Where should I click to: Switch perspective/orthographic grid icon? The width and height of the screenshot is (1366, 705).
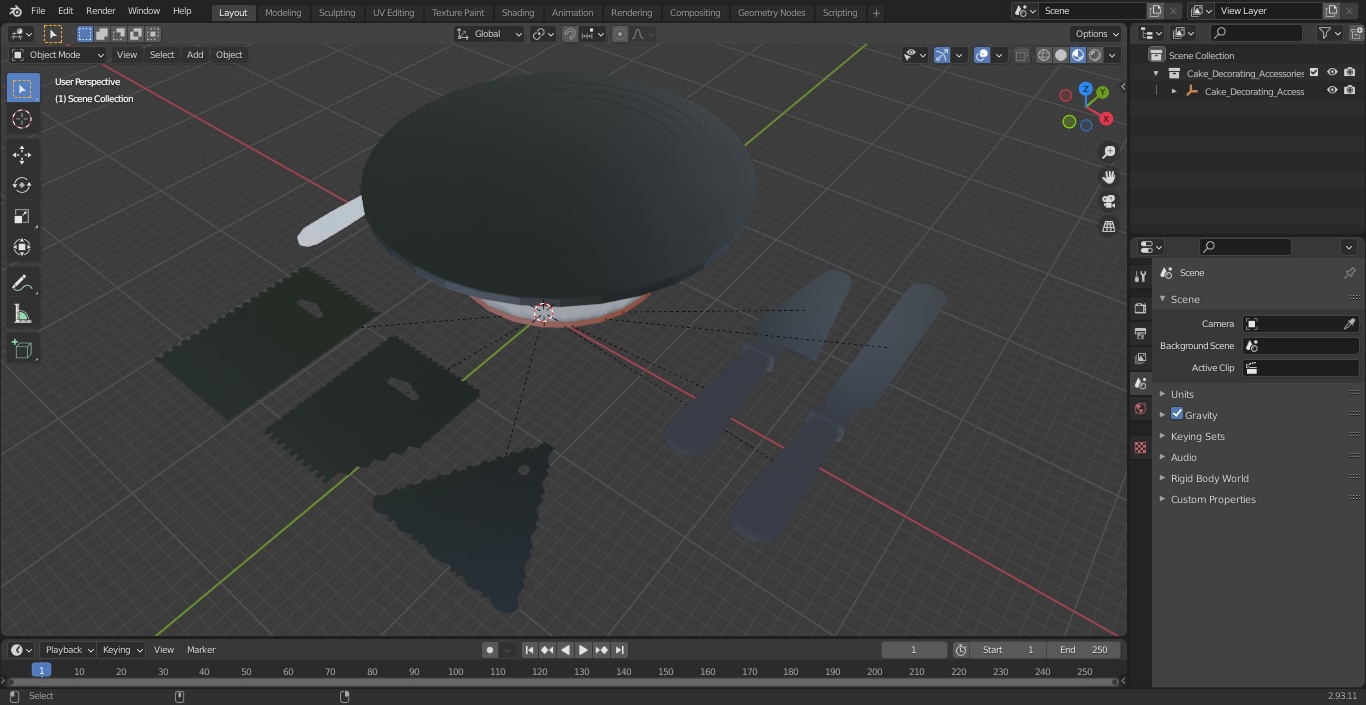pos(1108,227)
